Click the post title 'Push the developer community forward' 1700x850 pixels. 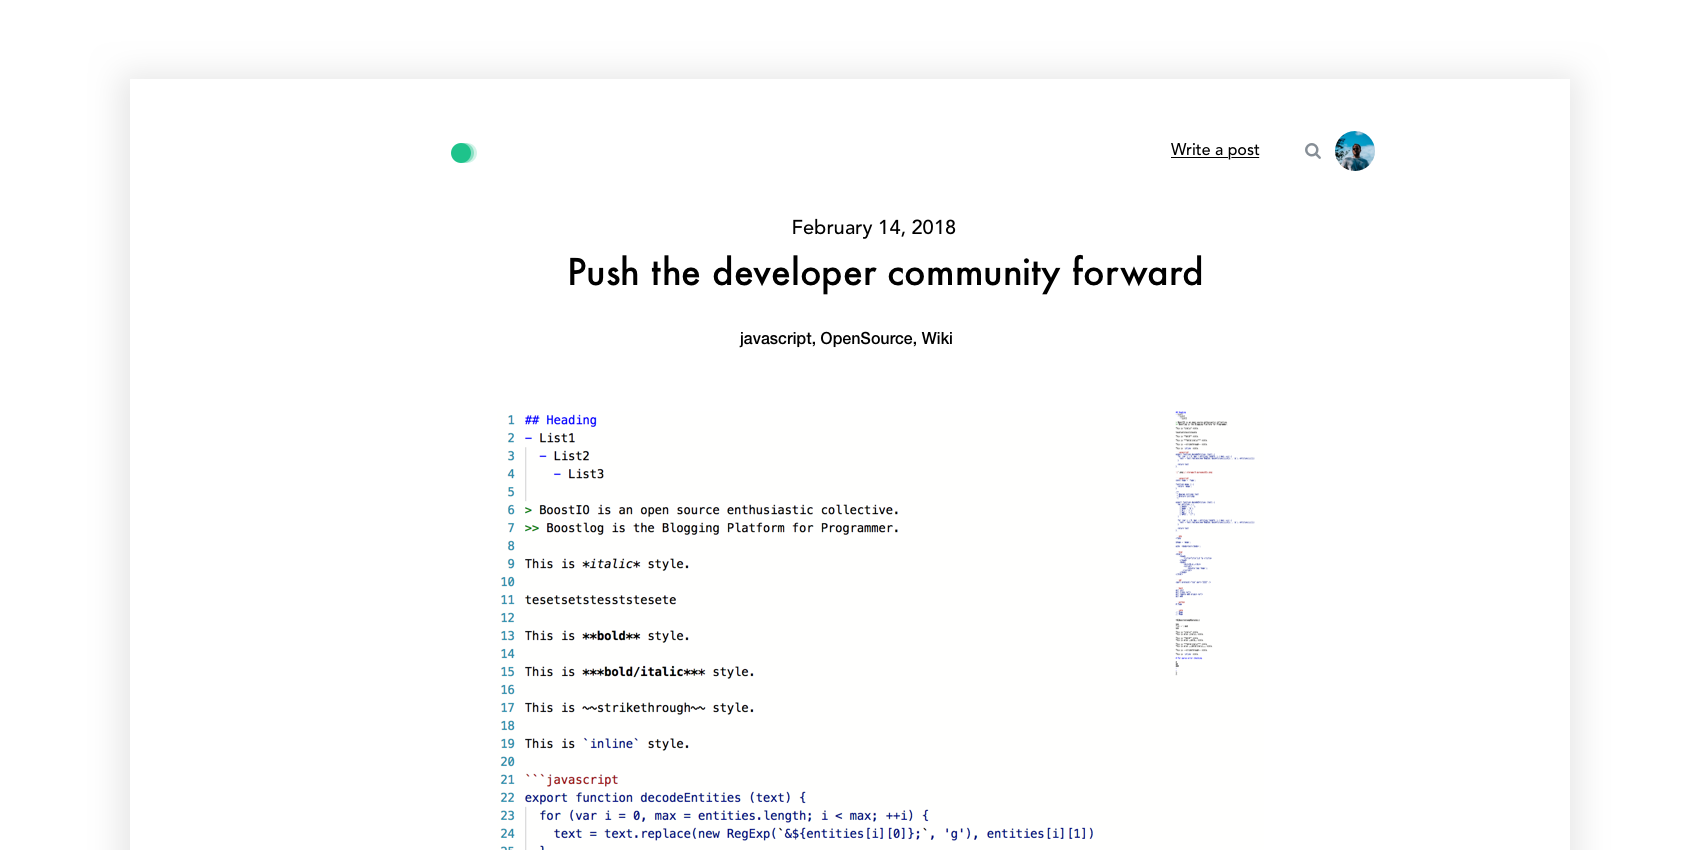tap(885, 272)
